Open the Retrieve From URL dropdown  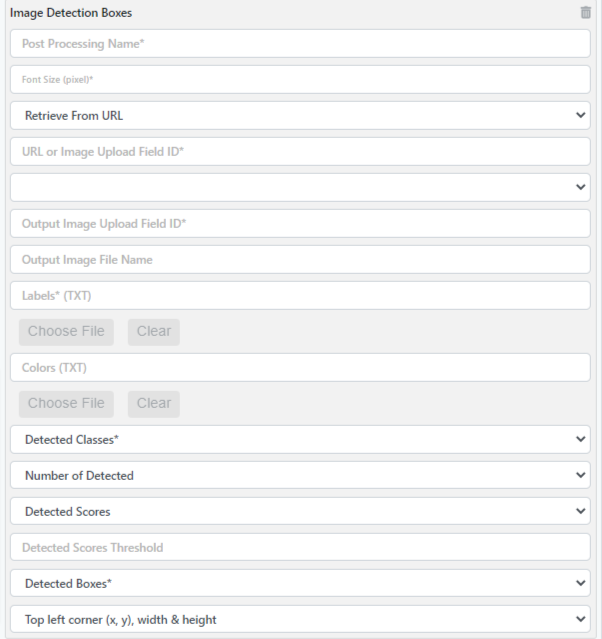pyautogui.click(x=300, y=116)
